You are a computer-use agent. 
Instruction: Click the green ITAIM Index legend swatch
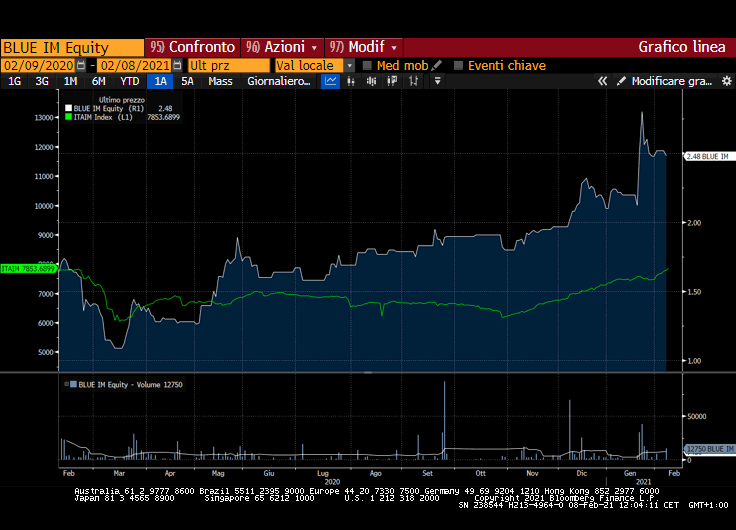68,117
